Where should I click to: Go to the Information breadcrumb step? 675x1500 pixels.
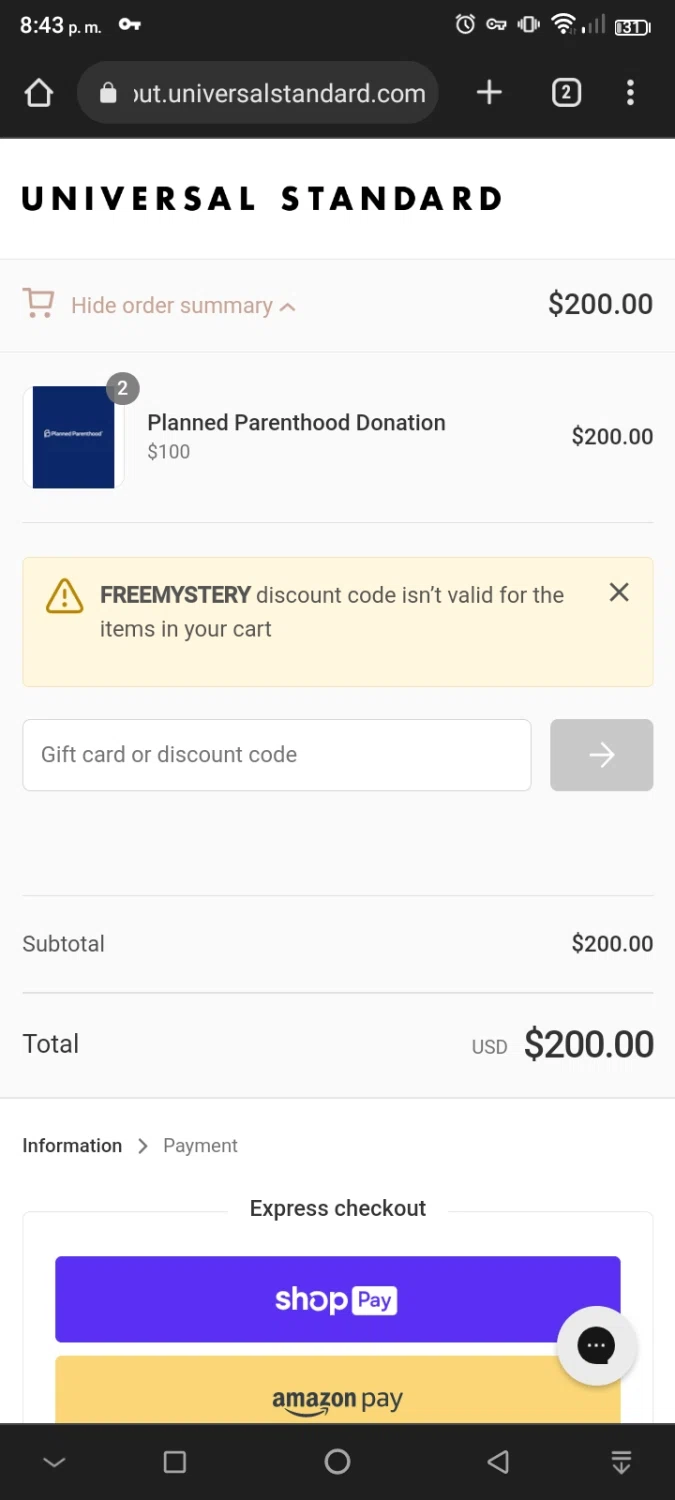tap(72, 1146)
